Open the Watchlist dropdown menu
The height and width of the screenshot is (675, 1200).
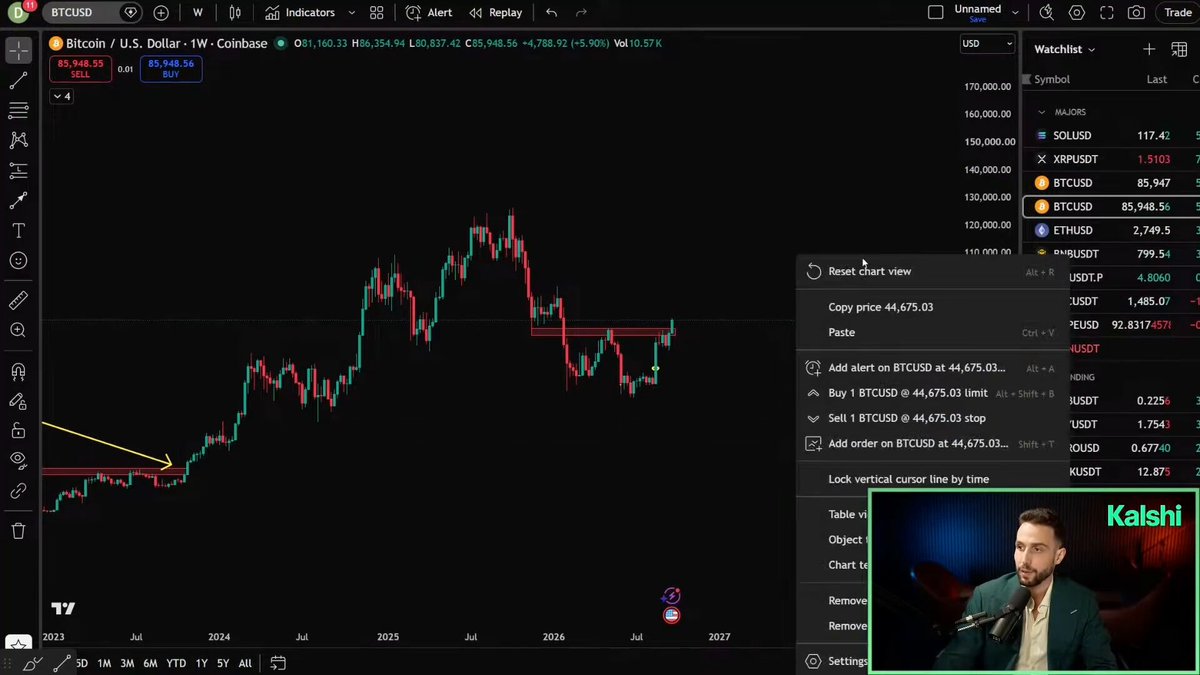click(x=1064, y=49)
